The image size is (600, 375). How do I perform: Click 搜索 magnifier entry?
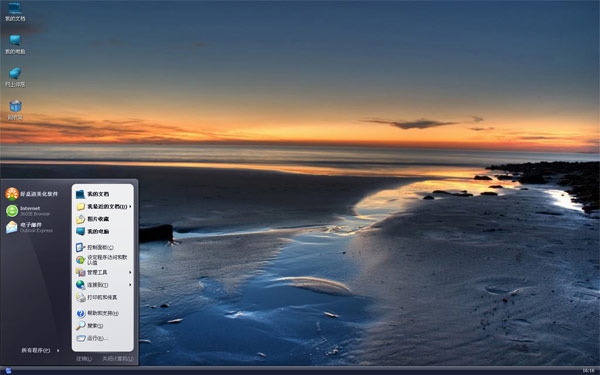(x=103, y=326)
